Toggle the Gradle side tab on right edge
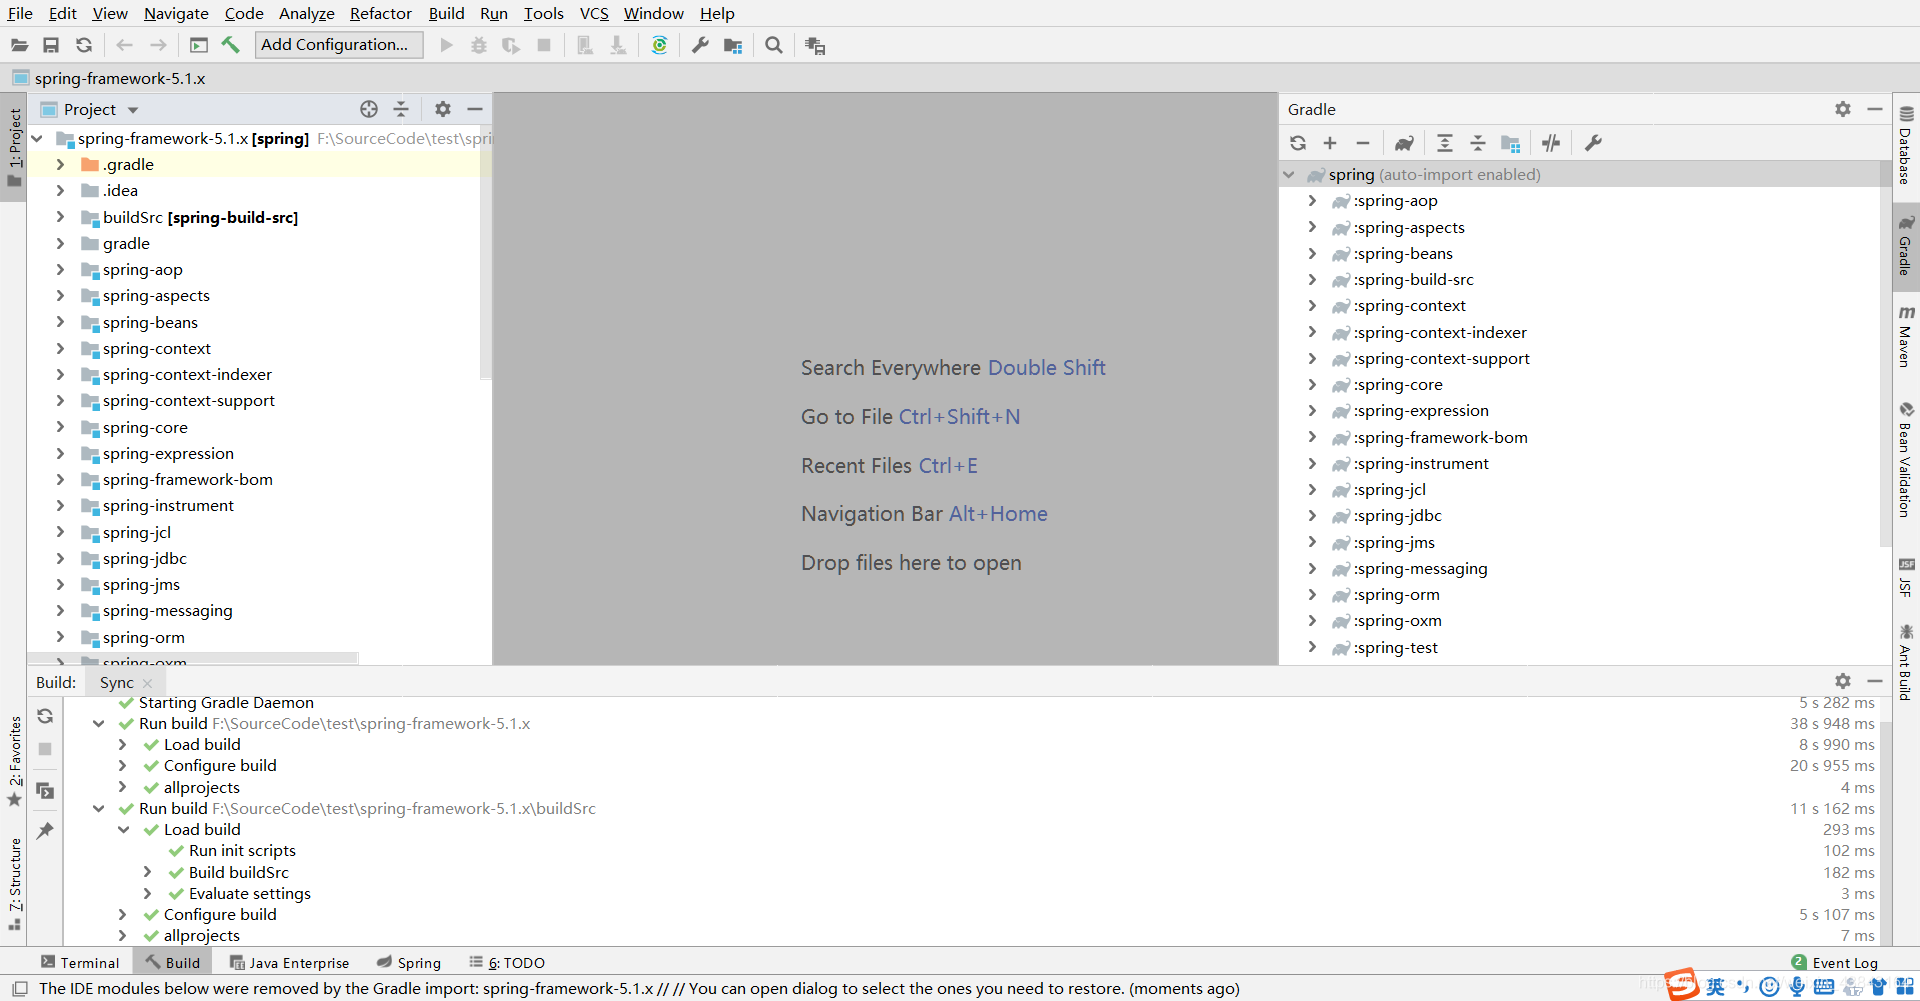This screenshot has height=1001, width=1920. (x=1906, y=246)
